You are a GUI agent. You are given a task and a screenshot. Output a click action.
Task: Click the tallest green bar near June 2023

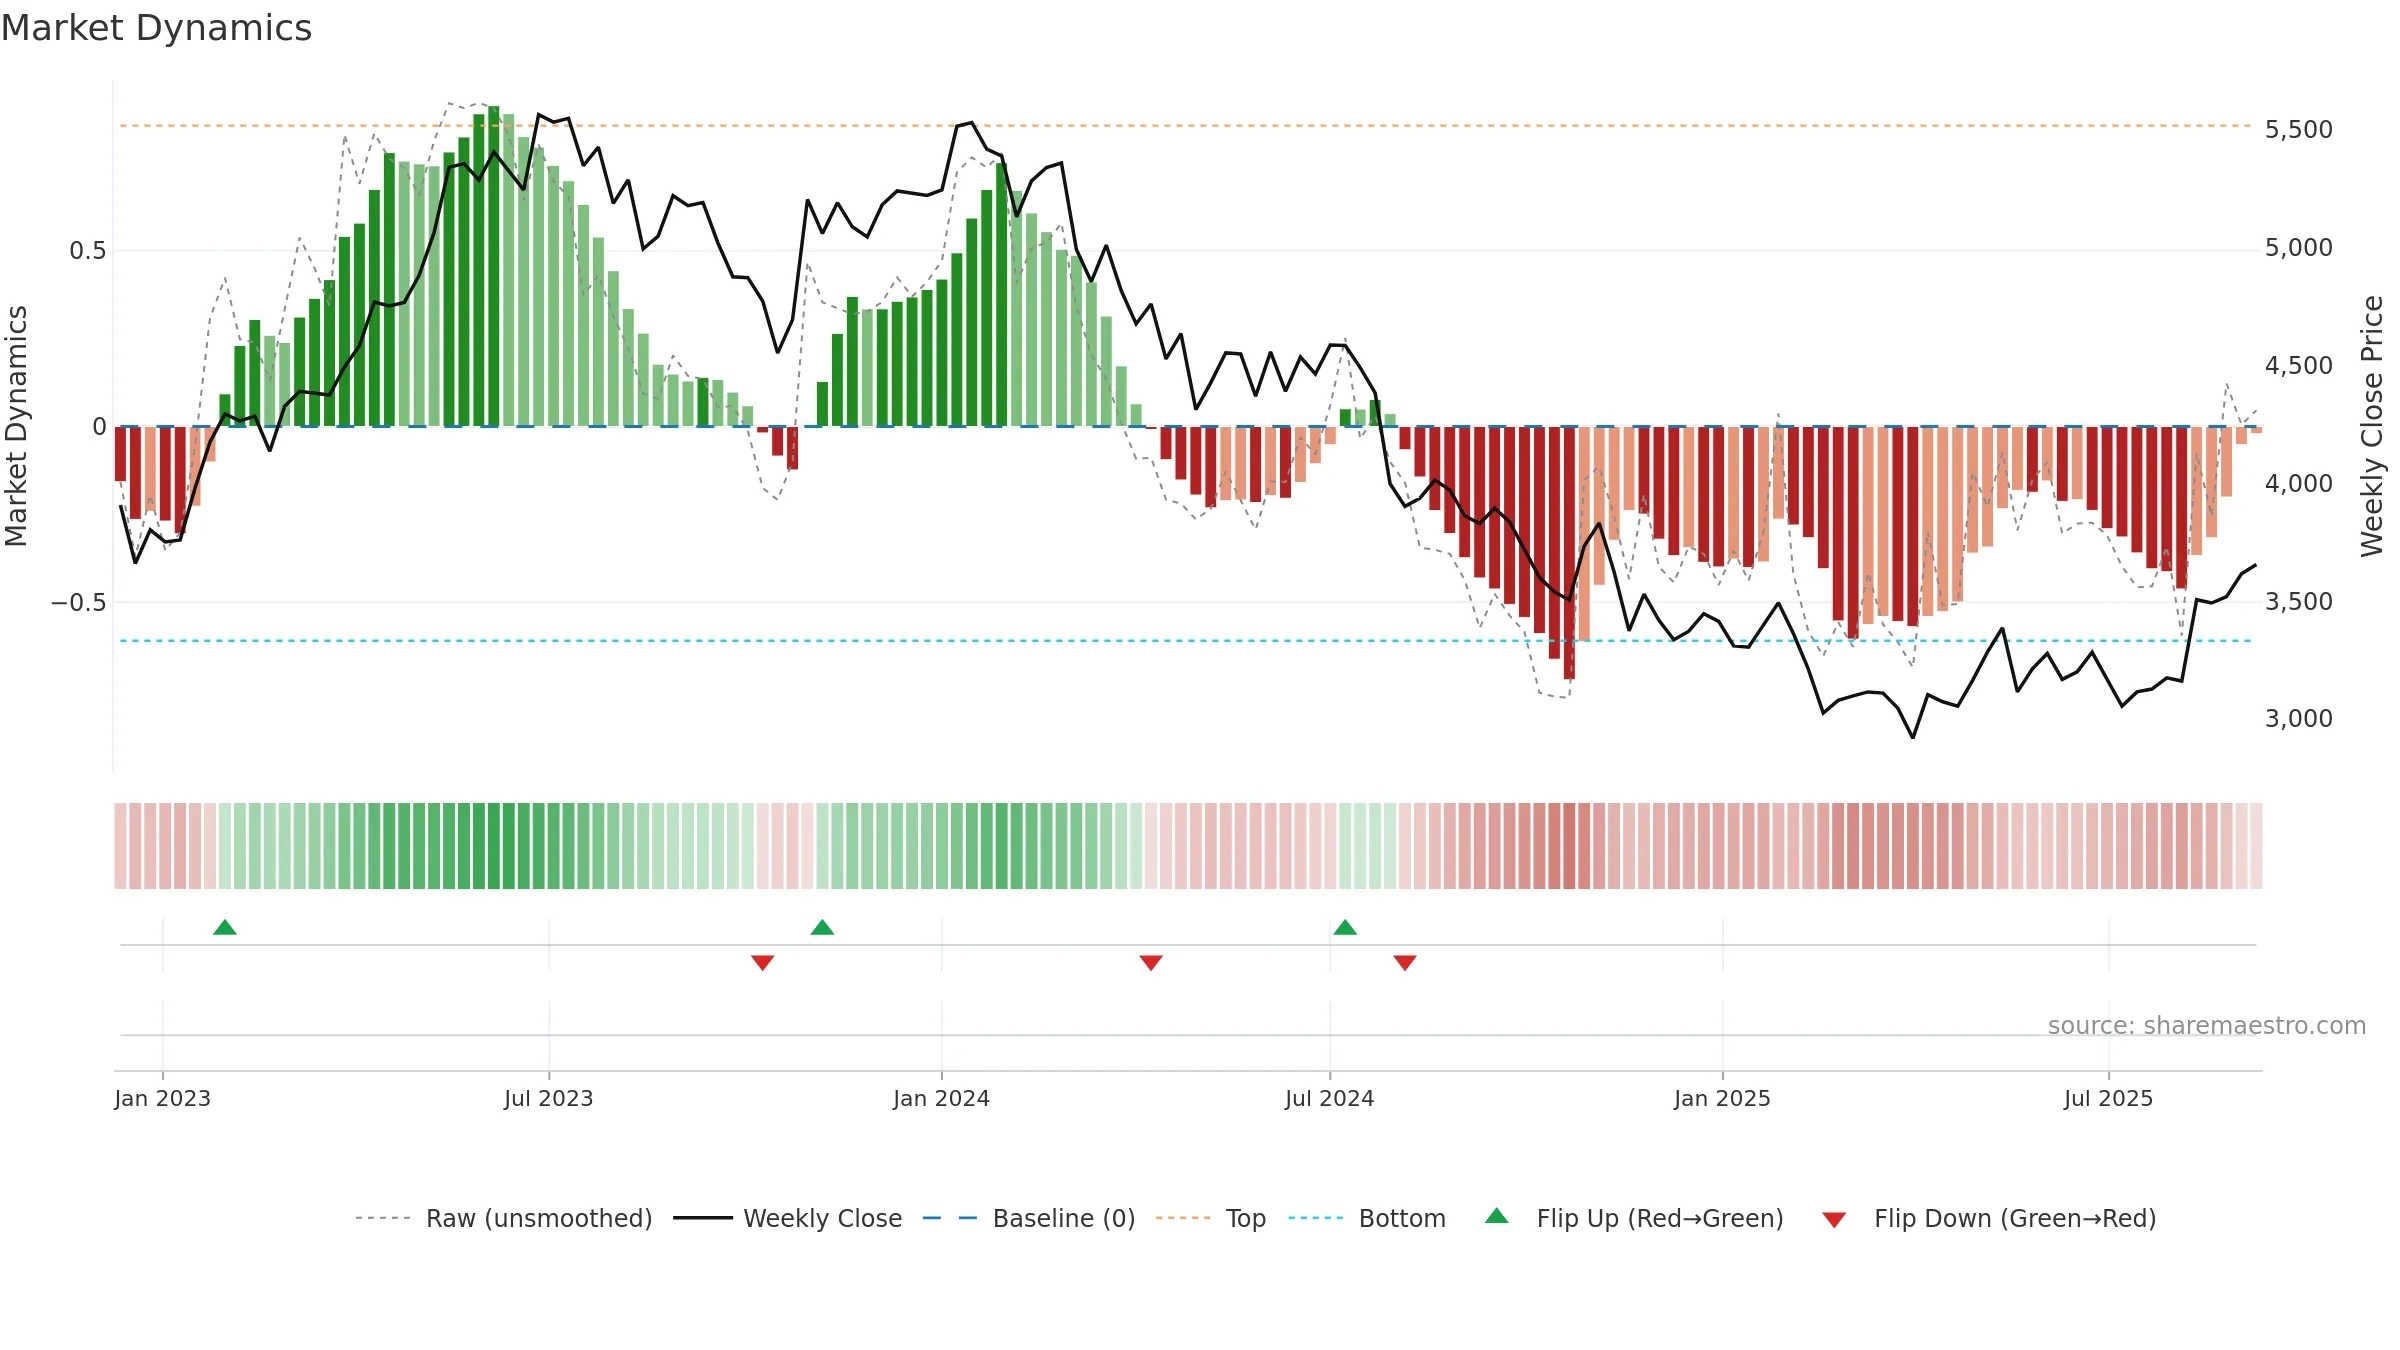pyautogui.click(x=494, y=266)
